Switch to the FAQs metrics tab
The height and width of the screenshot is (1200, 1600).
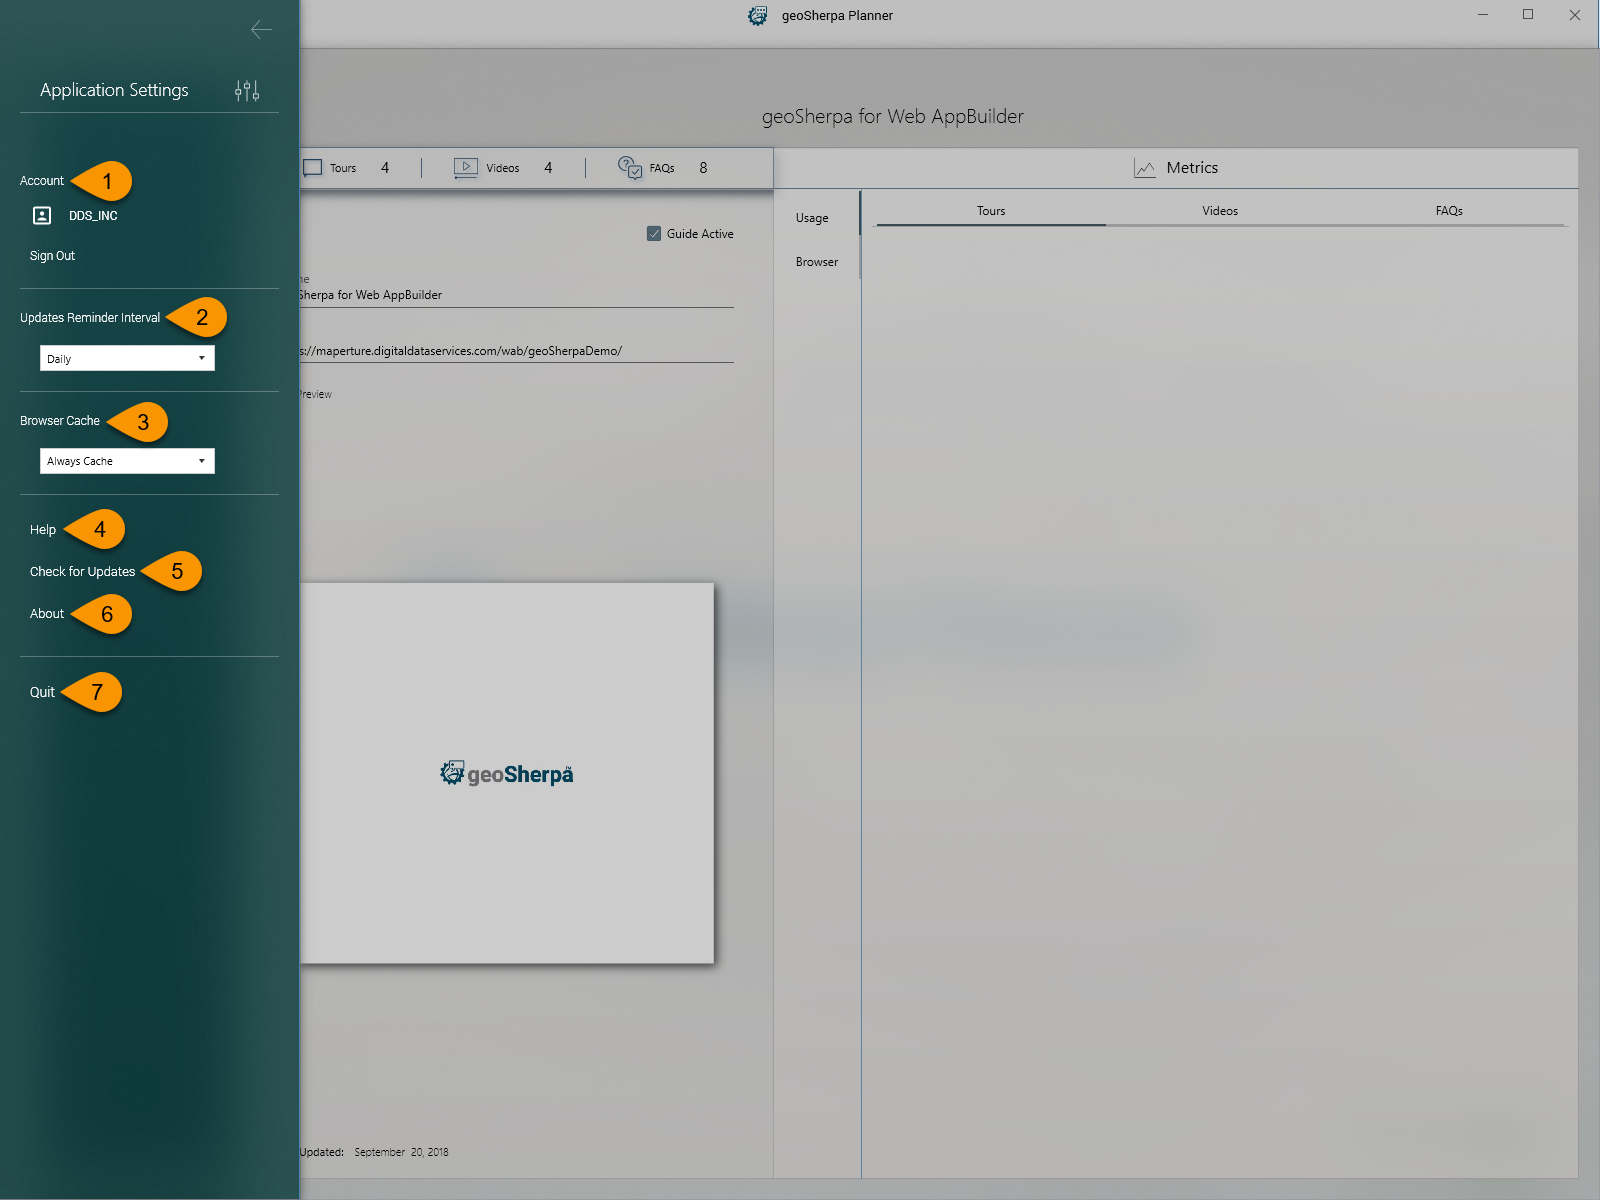point(1449,211)
